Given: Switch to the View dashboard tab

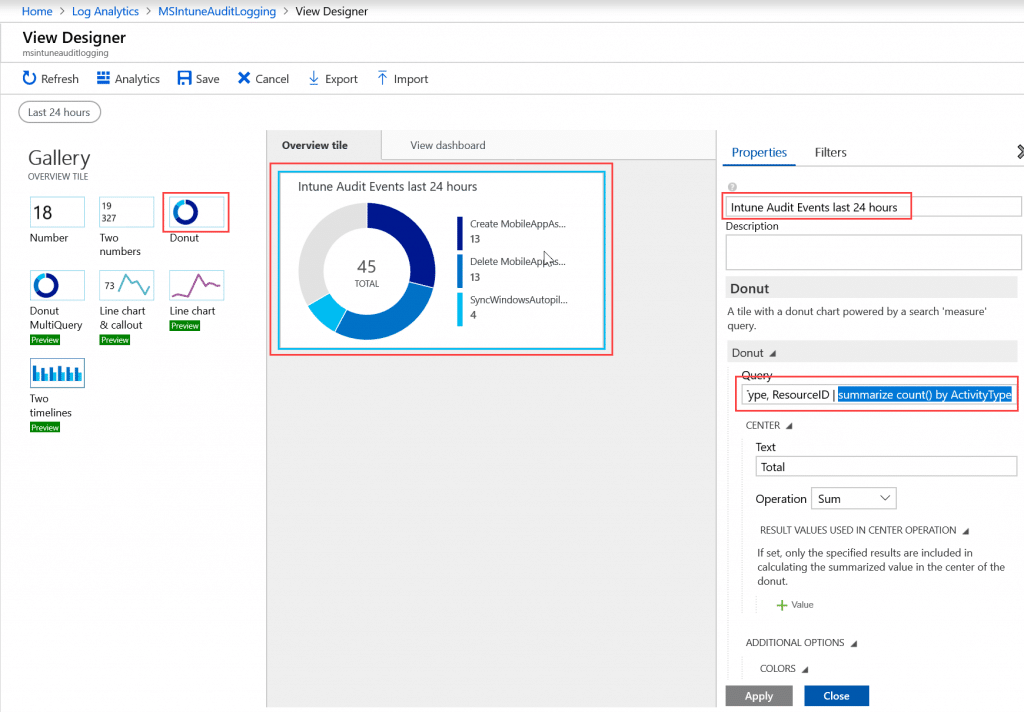Looking at the screenshot, I should click(x=447, y=145).
